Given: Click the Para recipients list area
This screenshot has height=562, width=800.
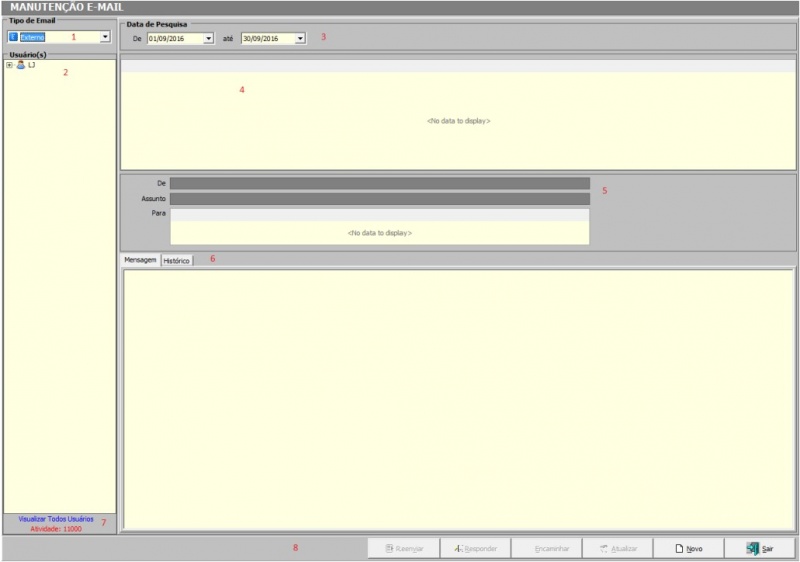Looking at the screenshot, I should 379,231.
